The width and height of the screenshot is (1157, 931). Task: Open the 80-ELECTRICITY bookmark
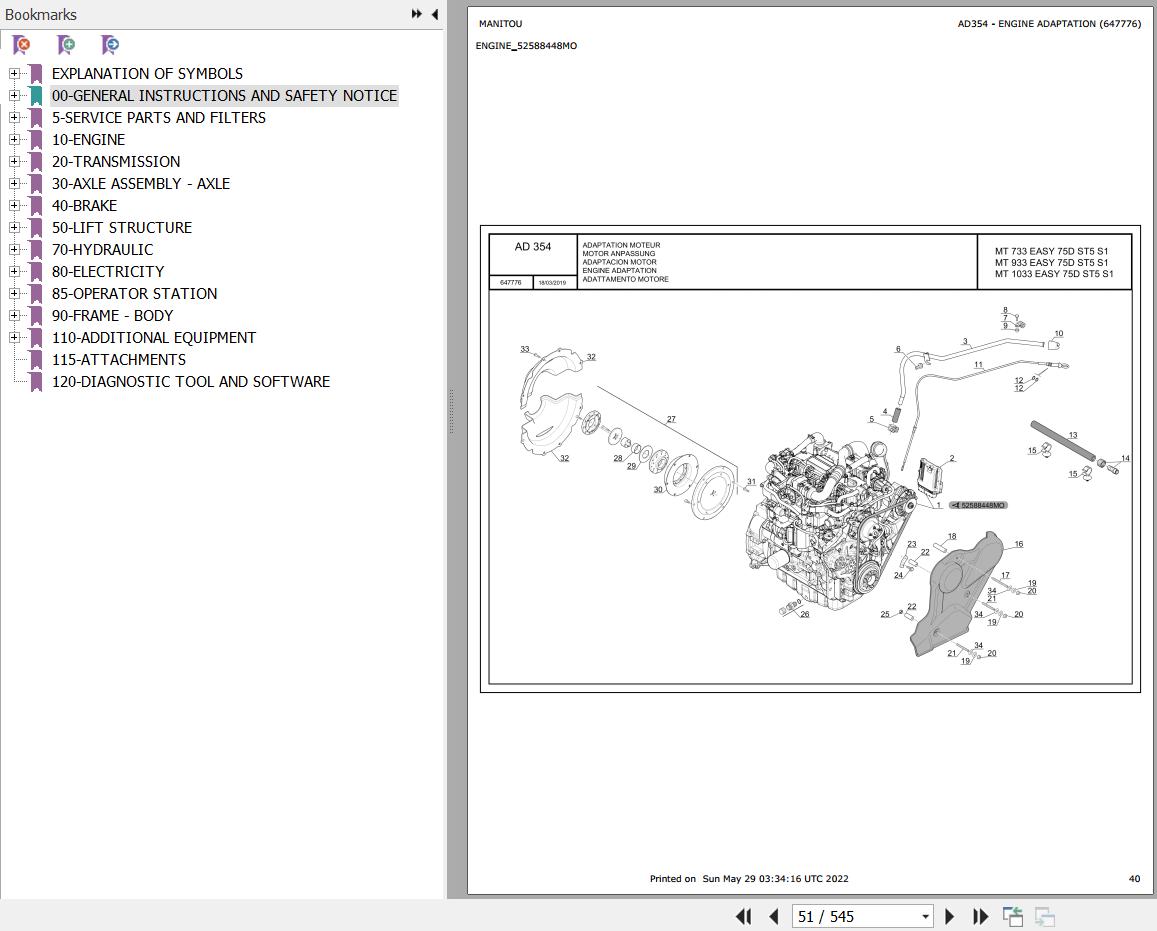(108, 272)
